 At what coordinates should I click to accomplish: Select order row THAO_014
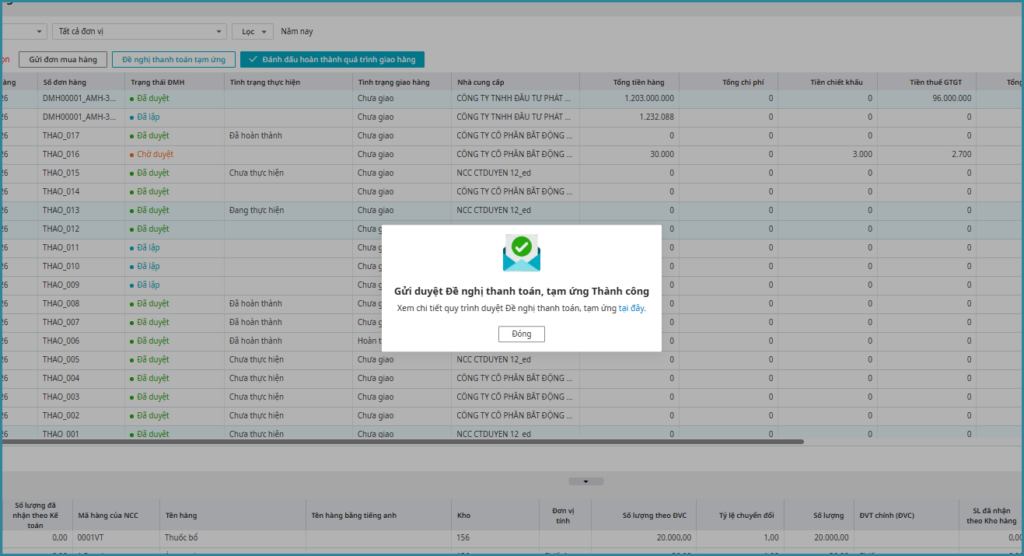coord(512,191)
